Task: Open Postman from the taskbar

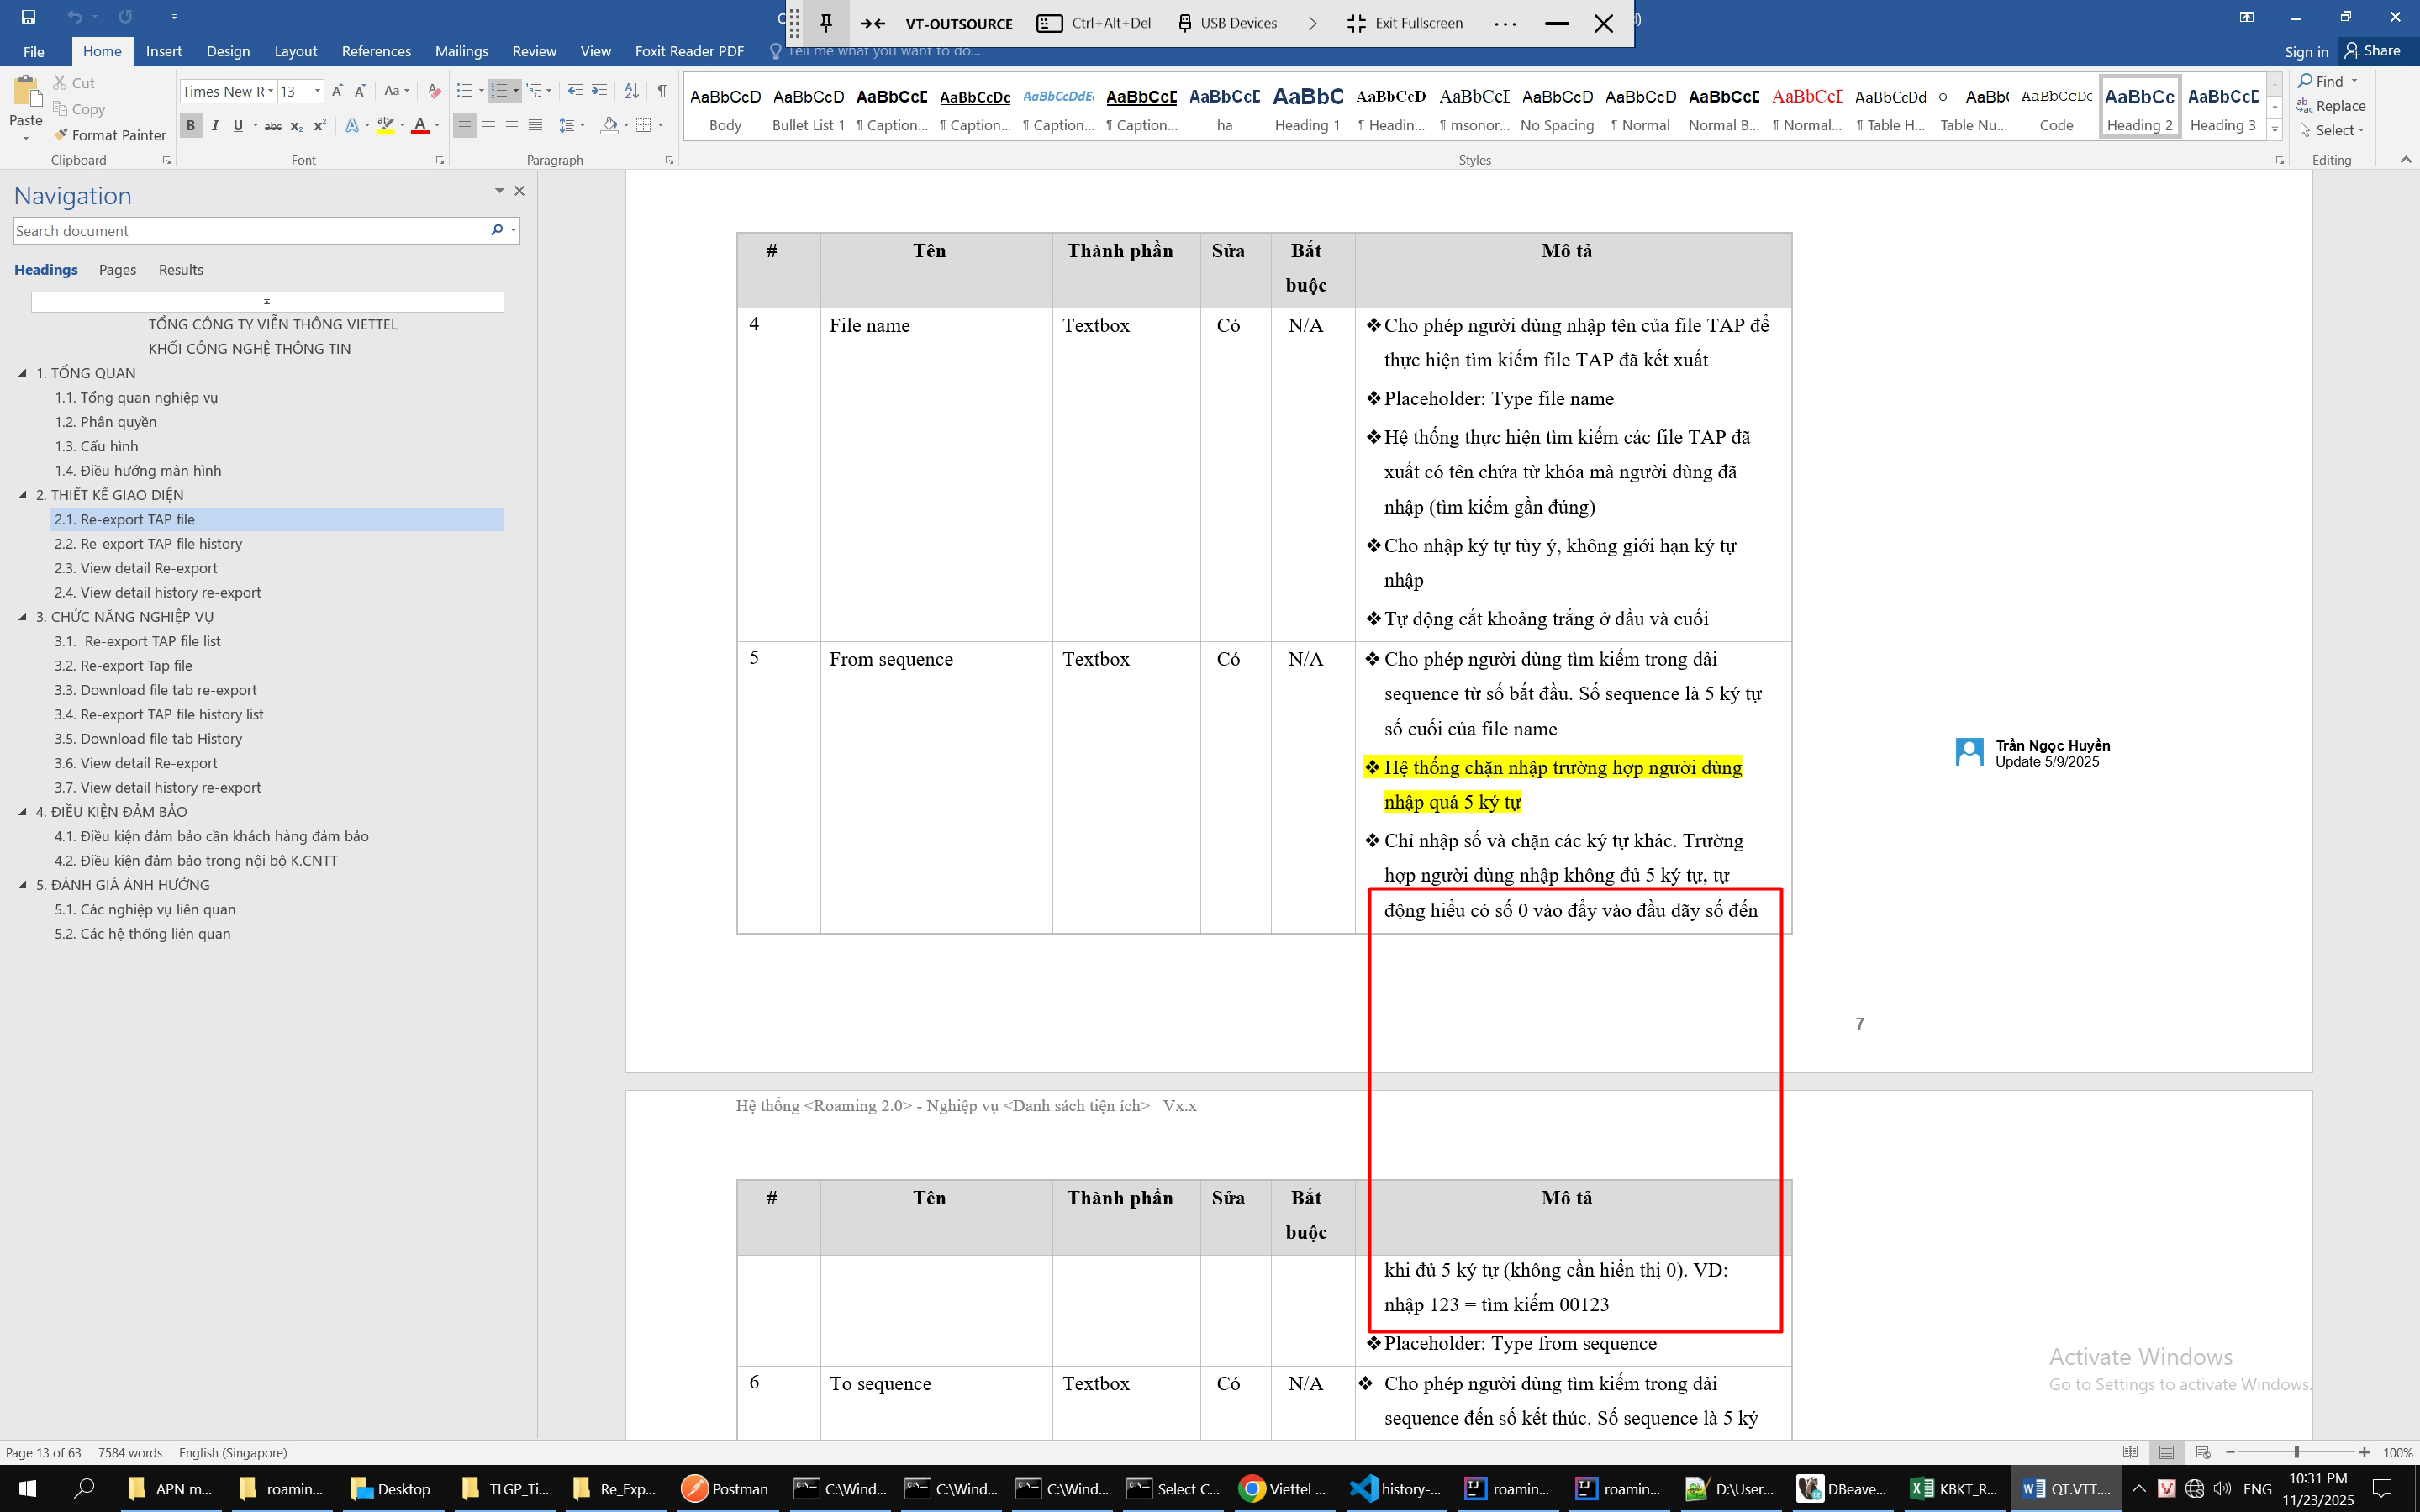Action: point(725,1488)
